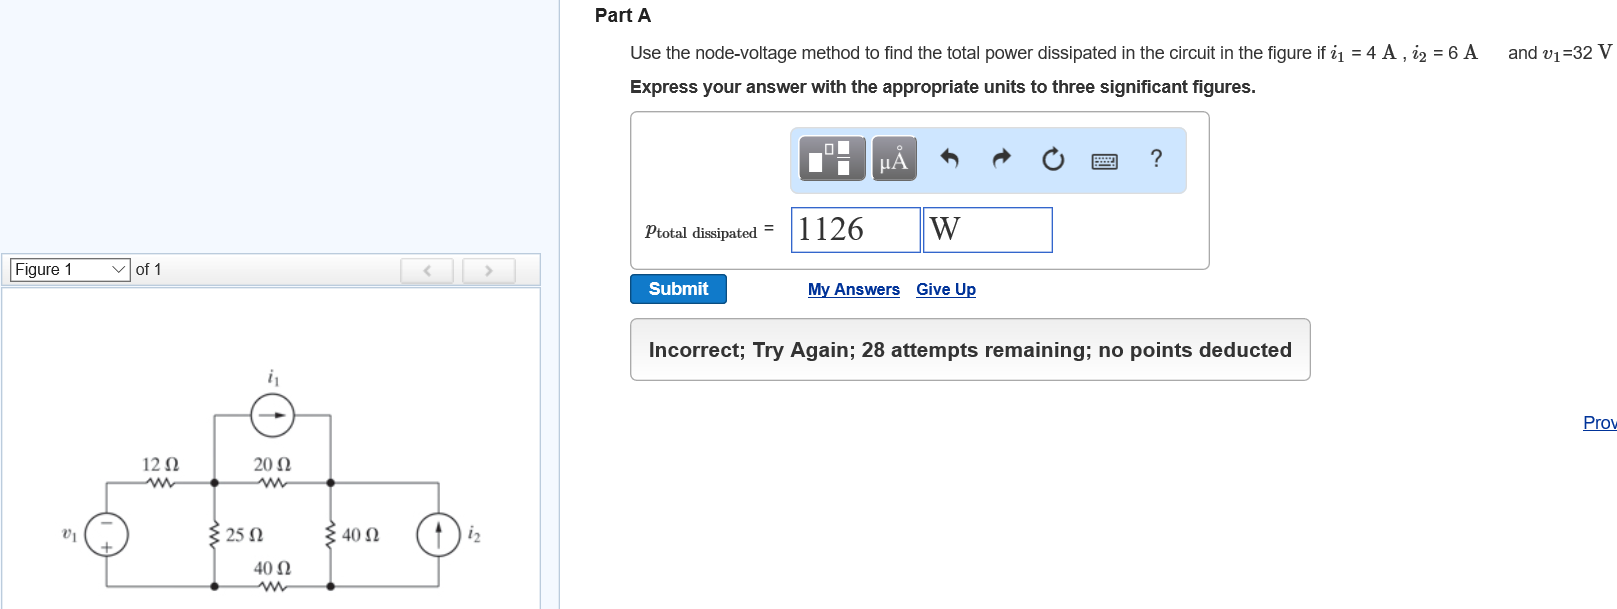1617x609 pixels.
Task: Redo the answer edit
Action: coord(1001,158)
